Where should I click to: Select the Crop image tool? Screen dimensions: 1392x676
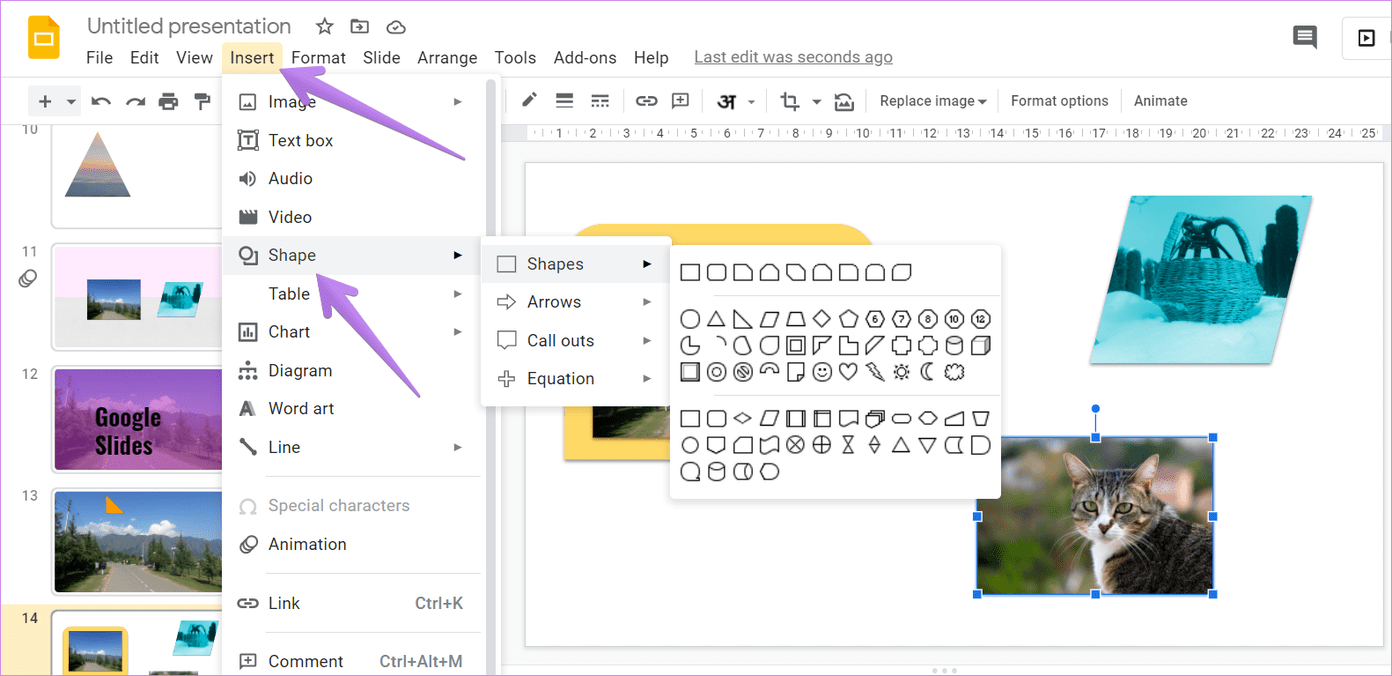(x=790, y=100)
